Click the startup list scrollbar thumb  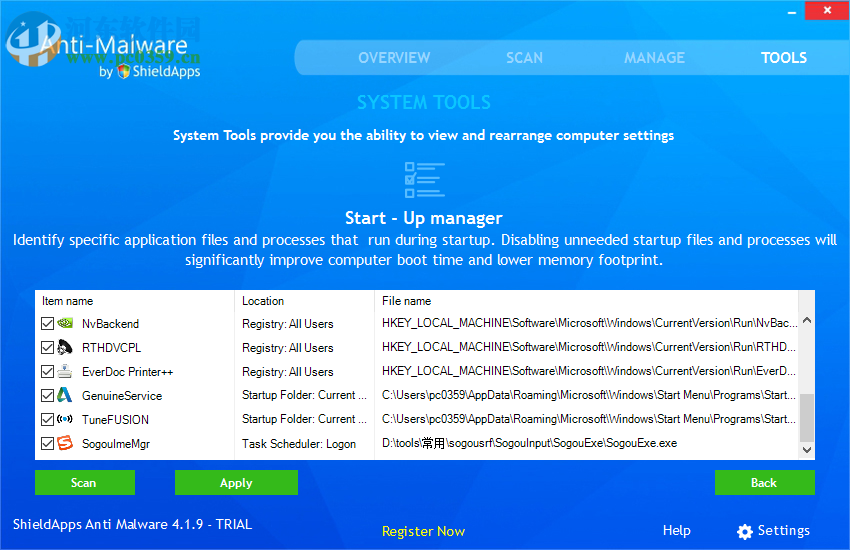coord(807,418)
